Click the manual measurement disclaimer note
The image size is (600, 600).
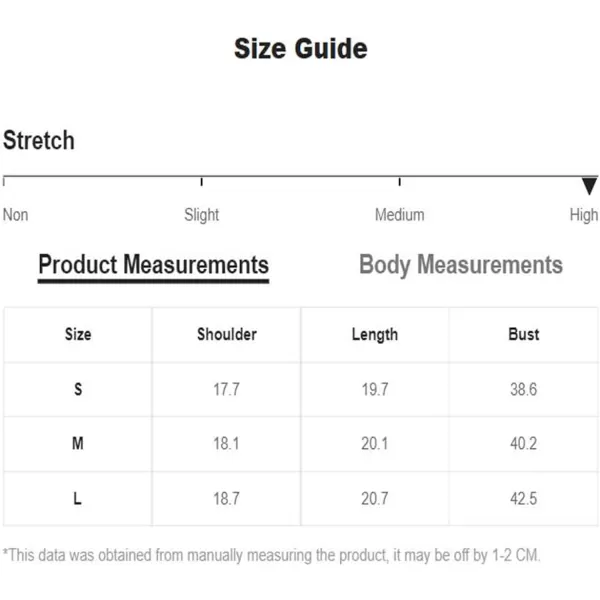click(272, 555)
